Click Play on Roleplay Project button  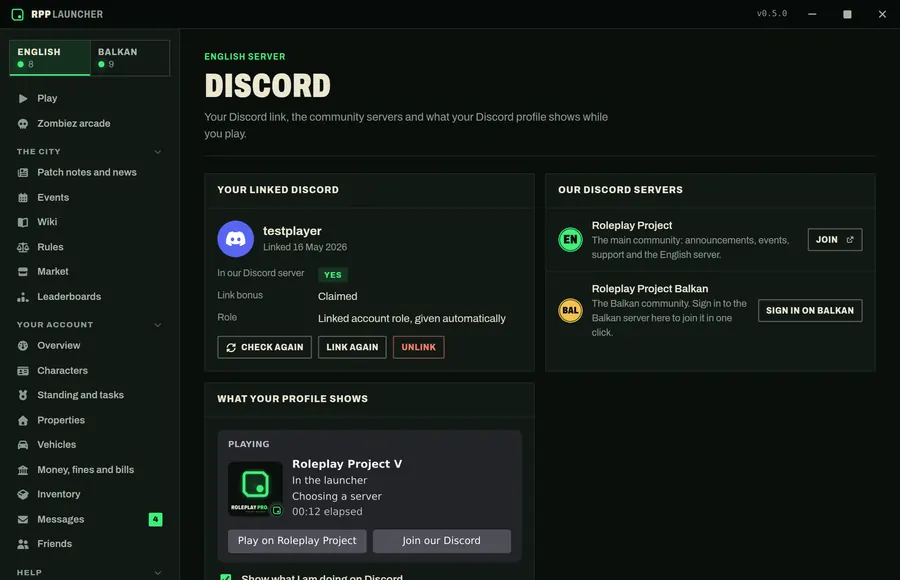(297, 541)
